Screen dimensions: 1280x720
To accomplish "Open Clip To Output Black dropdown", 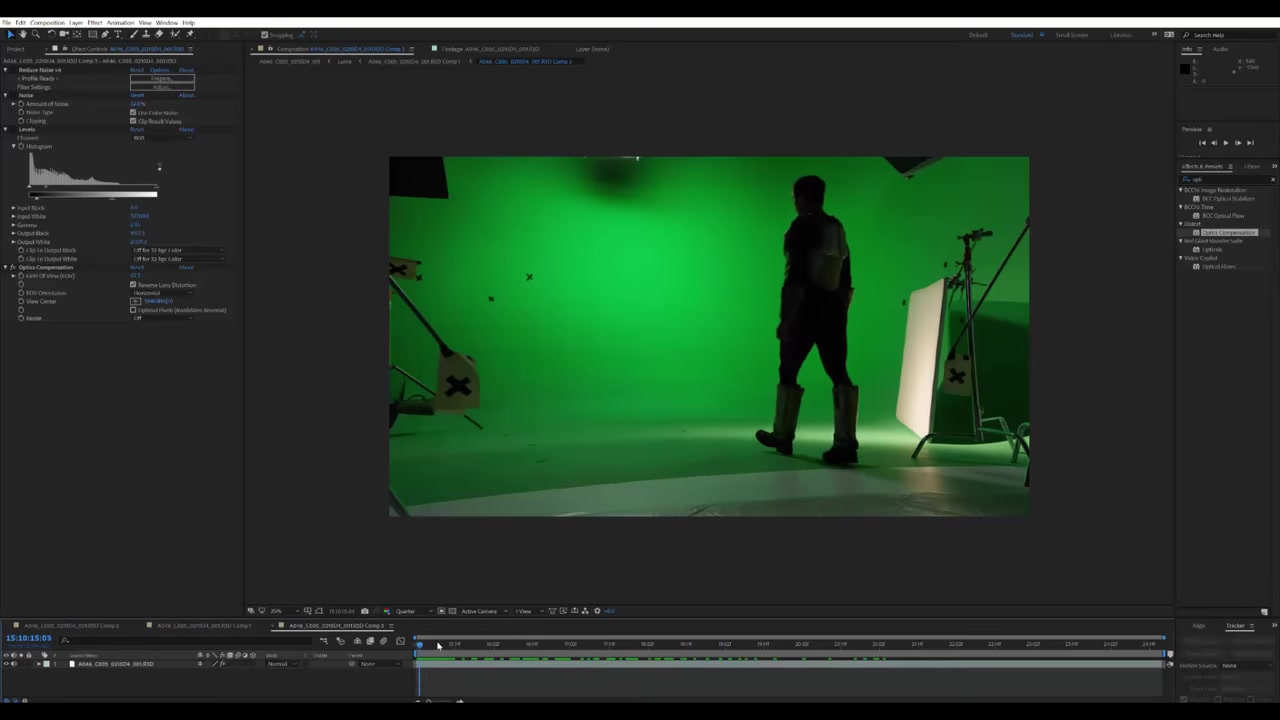I will tap(177, 250).
